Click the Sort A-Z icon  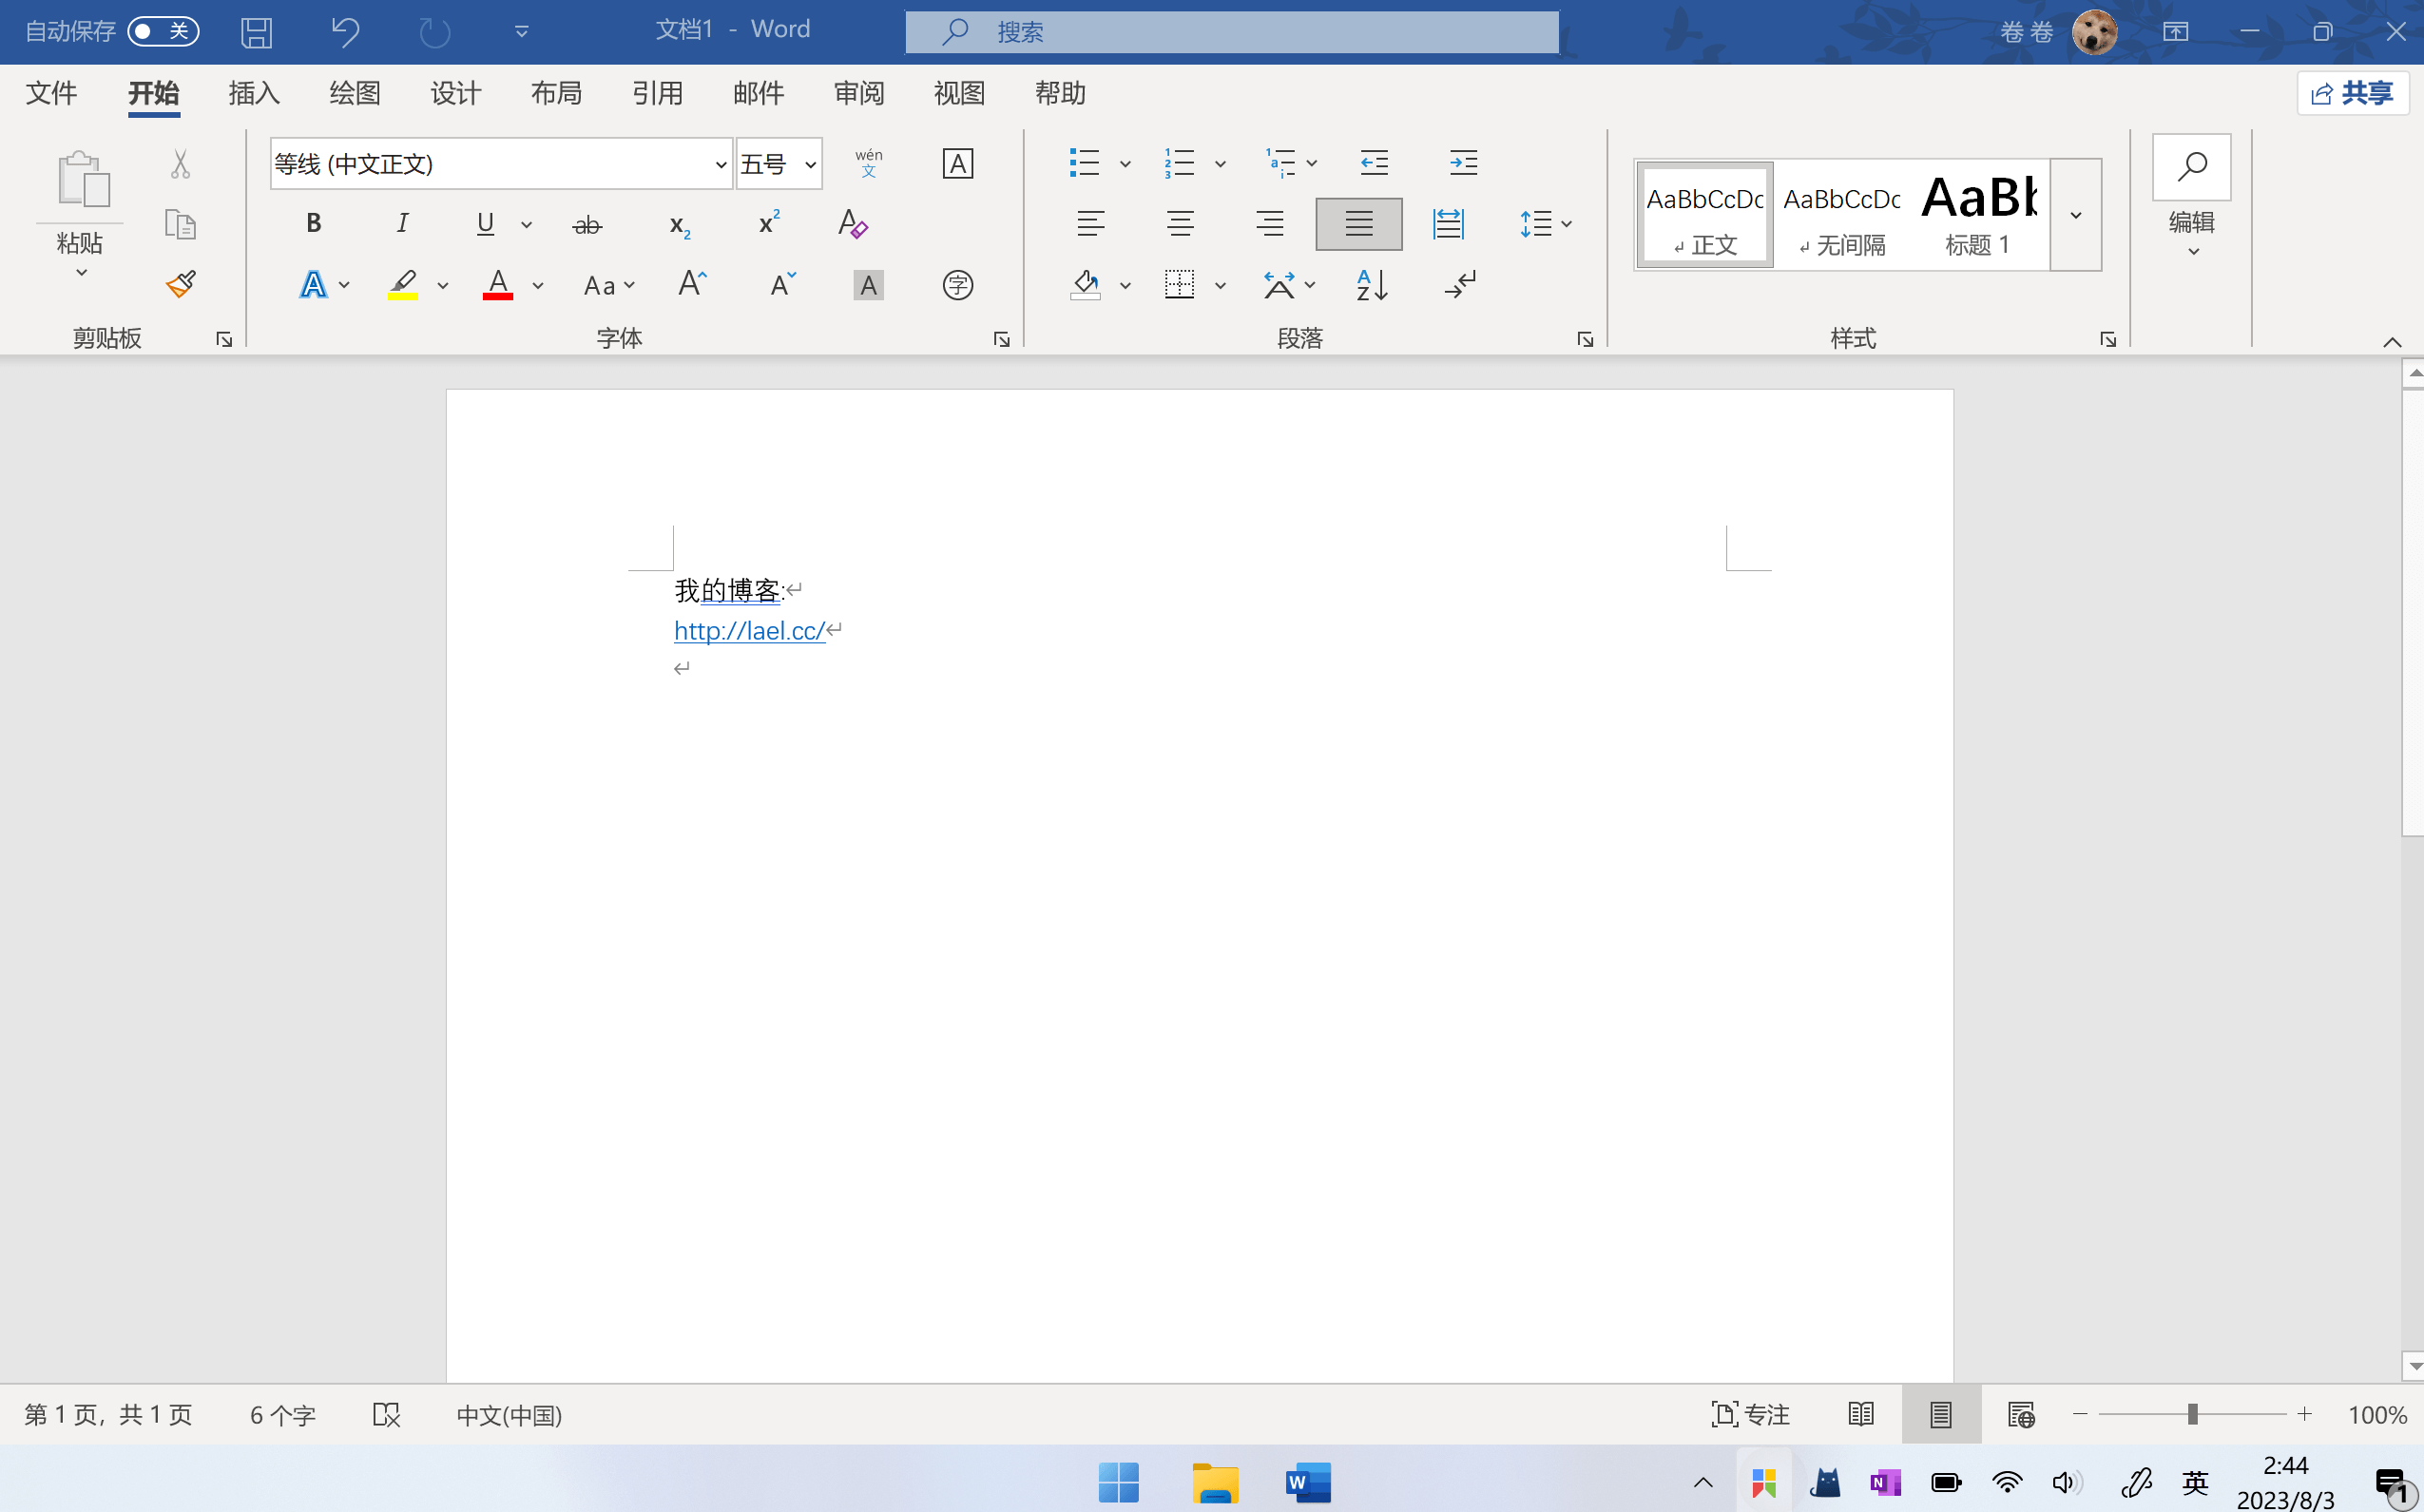1371,285
